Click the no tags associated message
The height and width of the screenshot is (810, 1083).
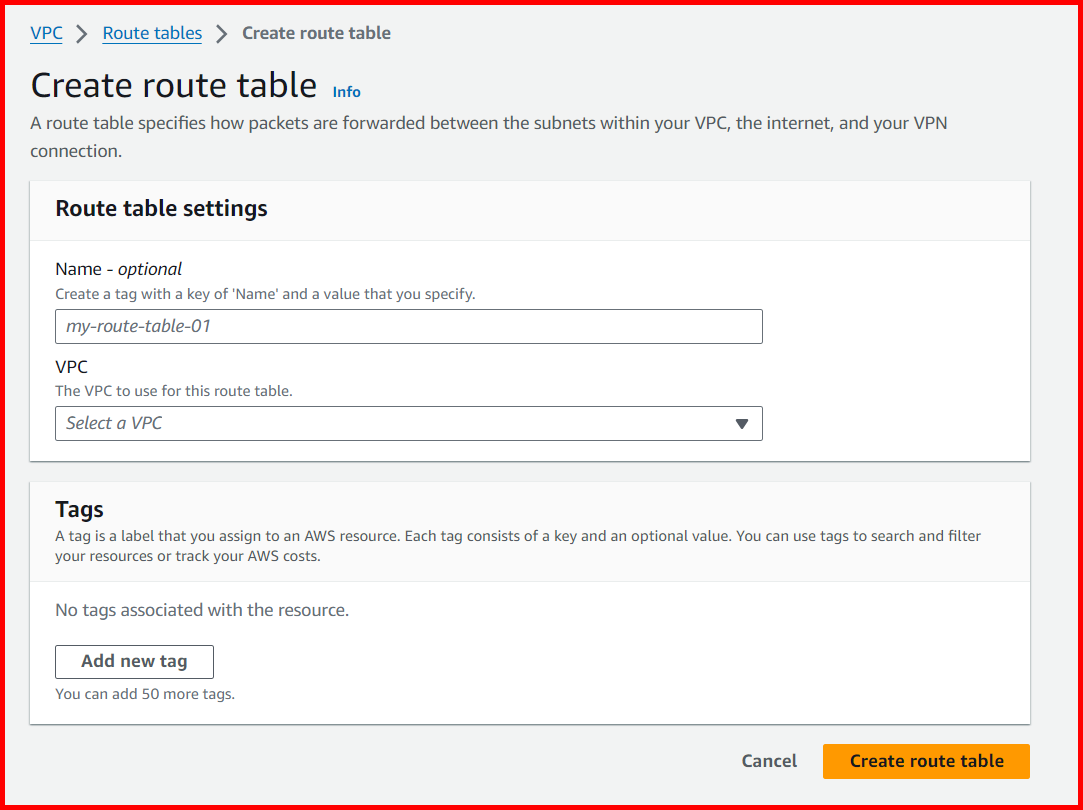tap(201, 609)
